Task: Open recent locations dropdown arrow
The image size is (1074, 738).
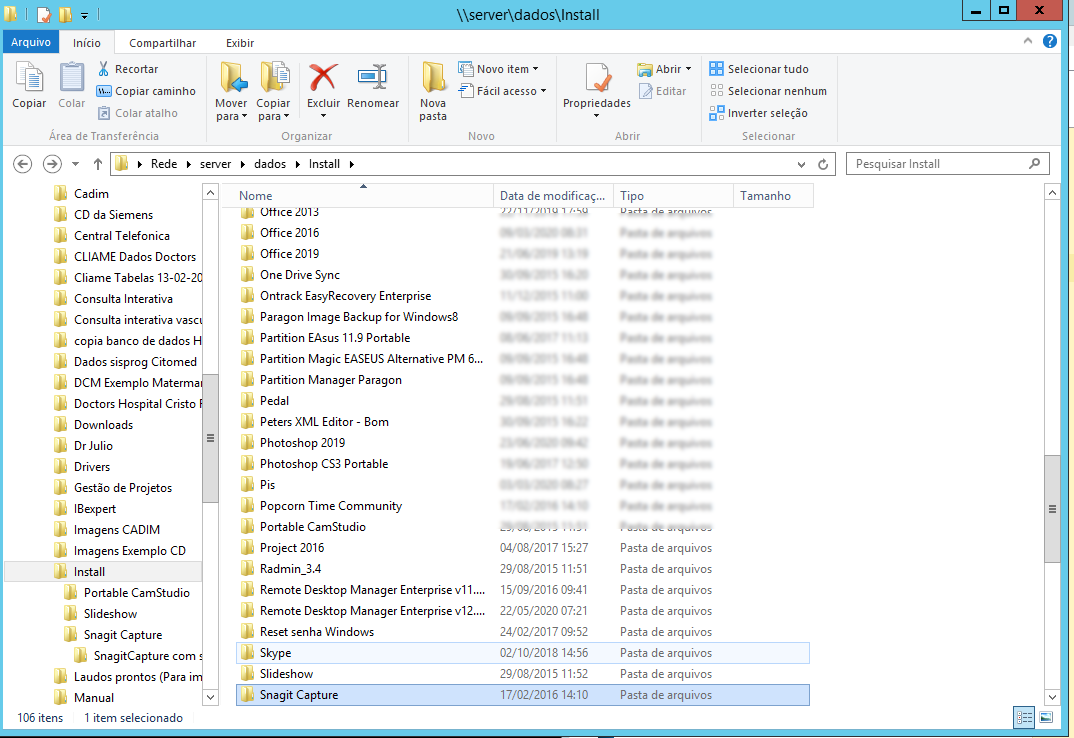Action: pyautogui.click(x=75, y=164)
